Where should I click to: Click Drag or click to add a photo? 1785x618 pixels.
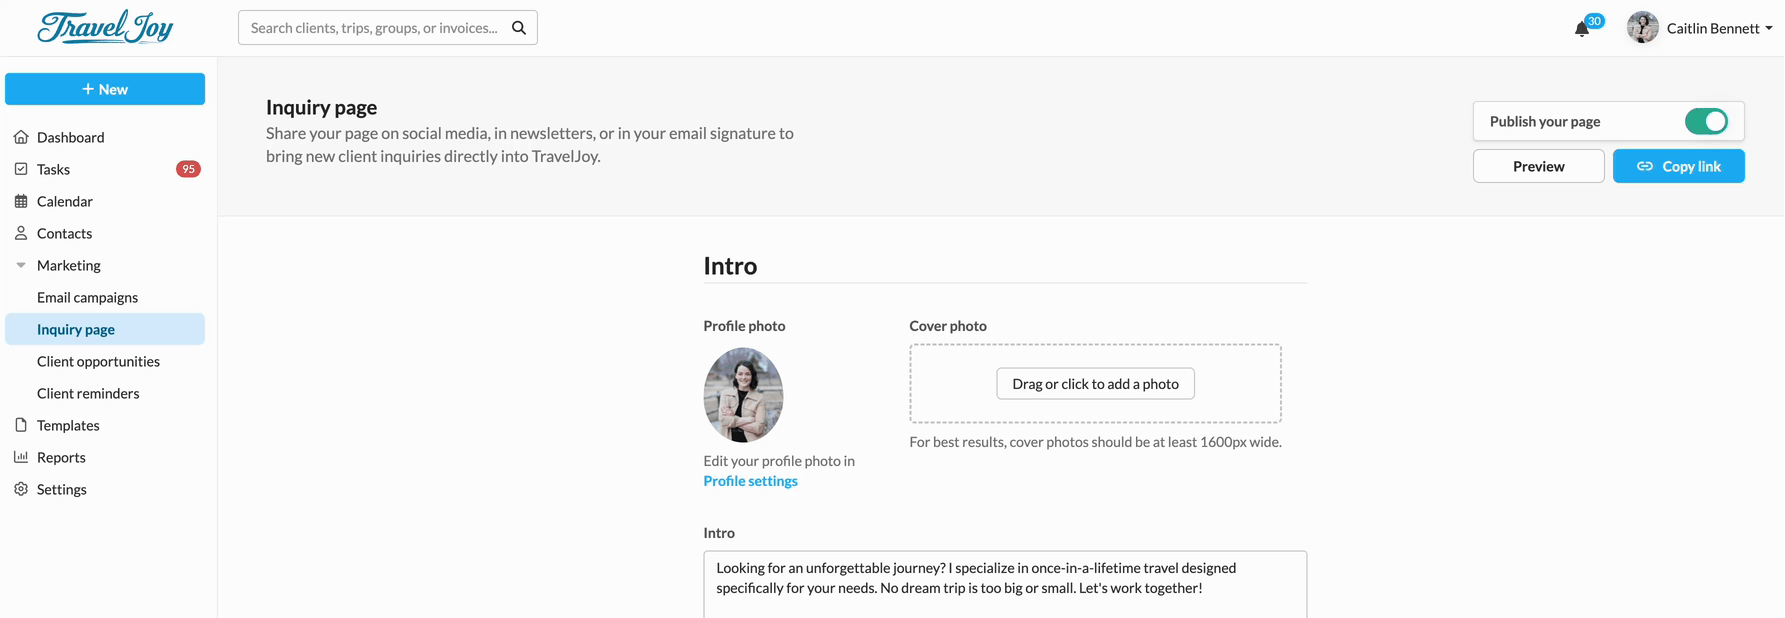[1095, 384]
